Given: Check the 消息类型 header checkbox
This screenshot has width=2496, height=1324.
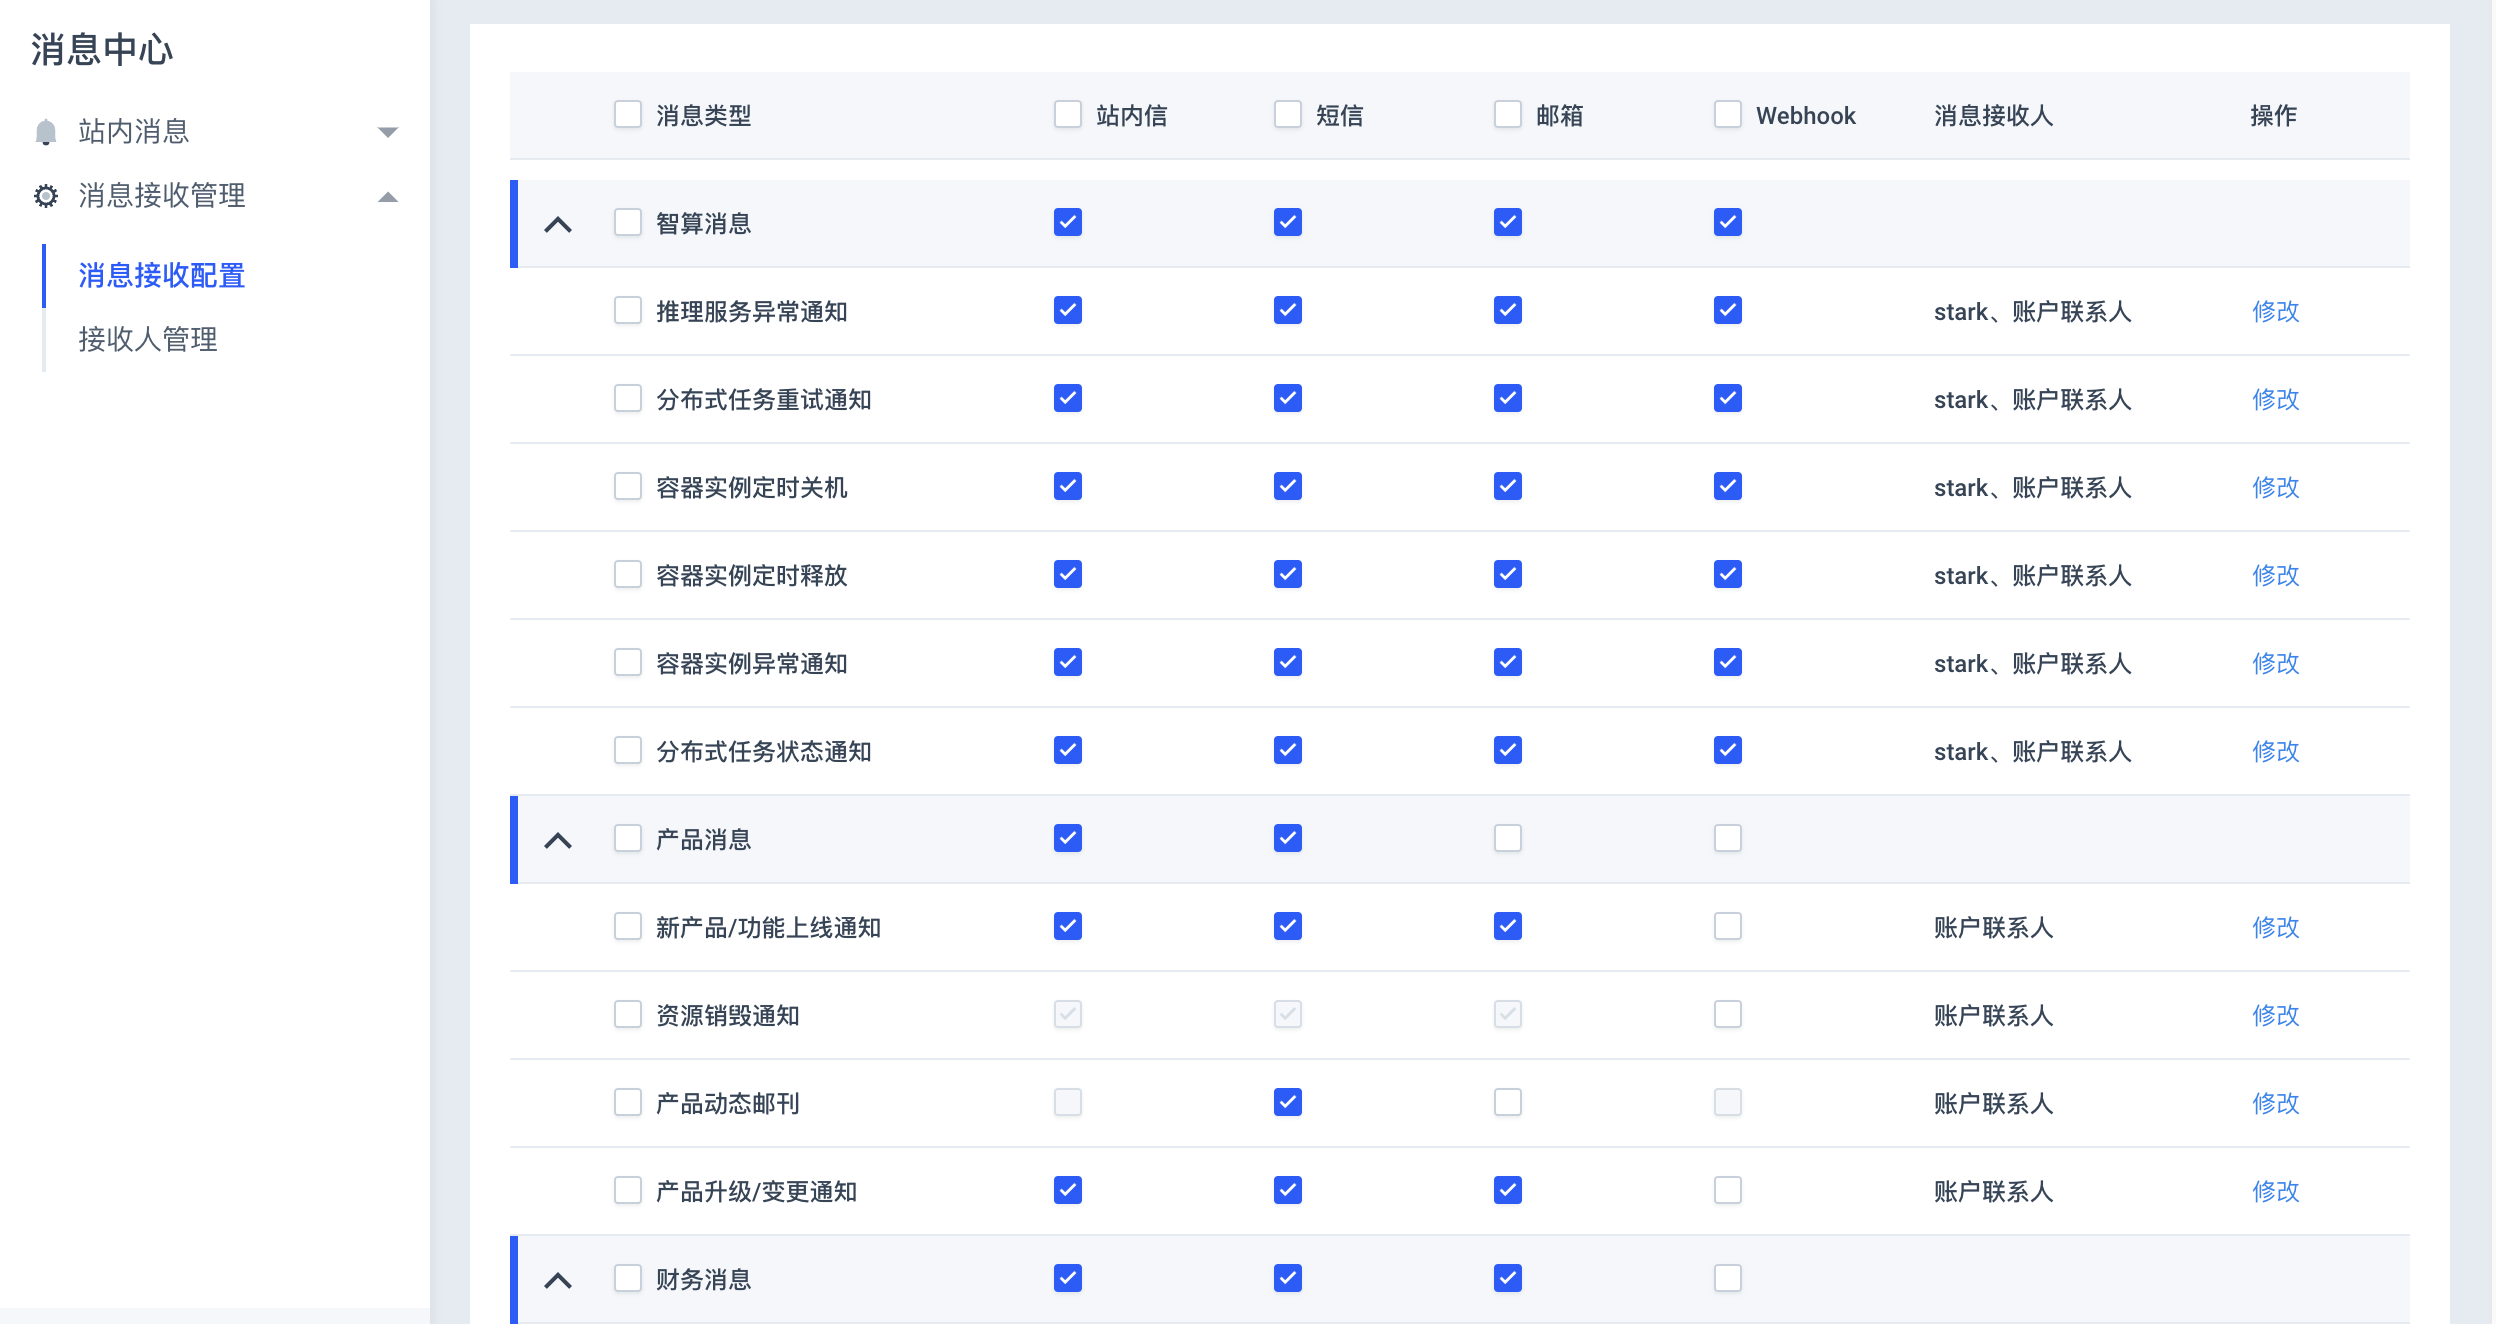Looking at the screenshot, I should (x=628, y=114).
